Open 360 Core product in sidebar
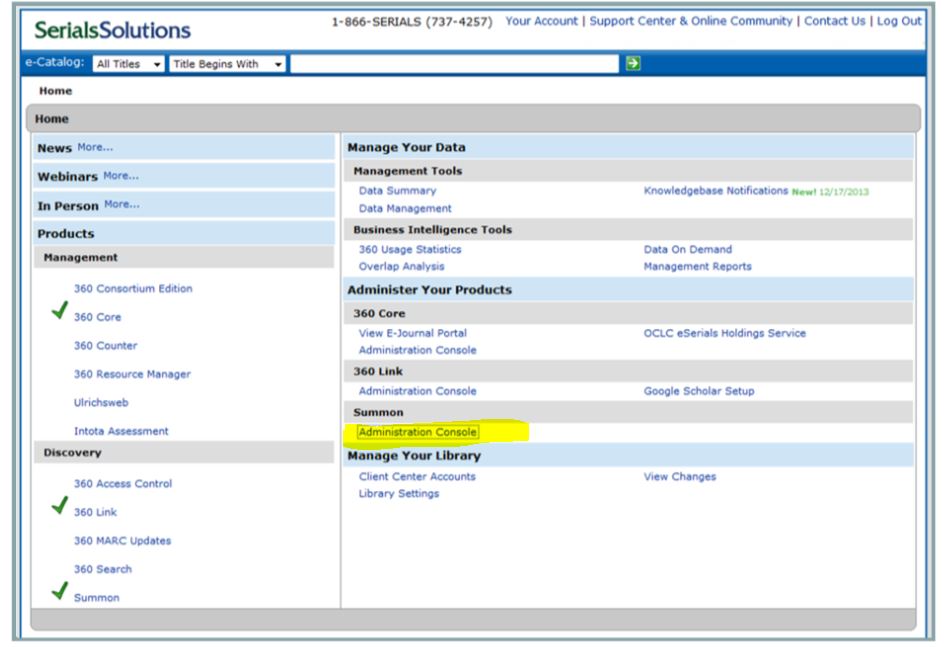 (x=97, y=317)
